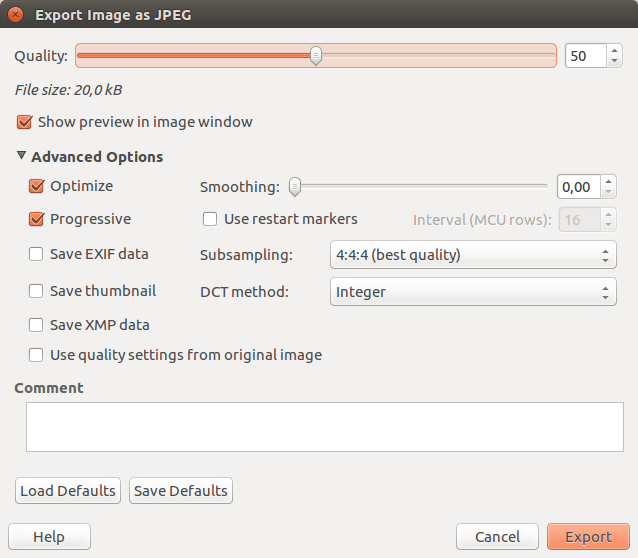Toggle Show preview in image window
This screenshot has width=638, height=558.
[24, 122]
